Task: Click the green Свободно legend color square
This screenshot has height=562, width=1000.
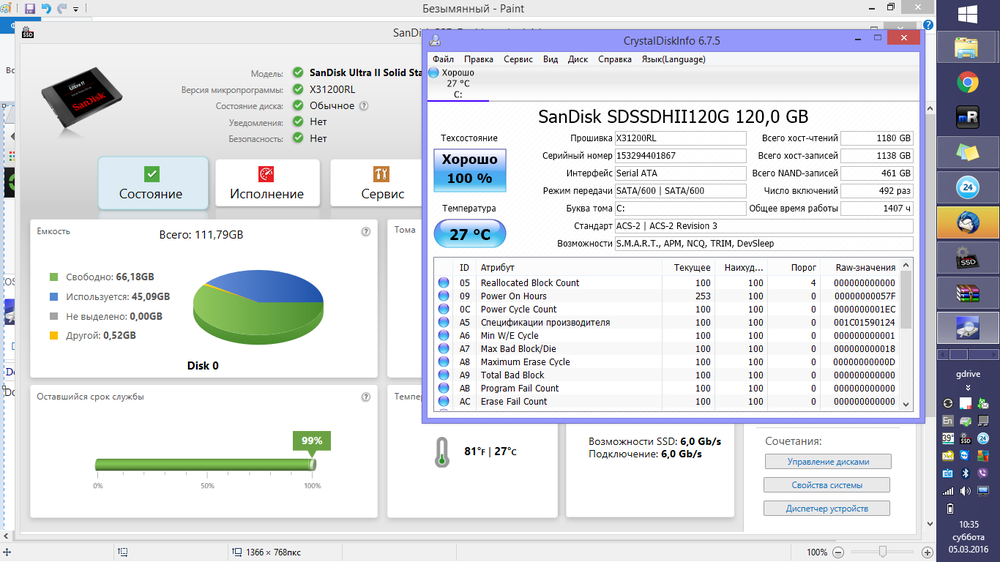Action: pos(54,277)
